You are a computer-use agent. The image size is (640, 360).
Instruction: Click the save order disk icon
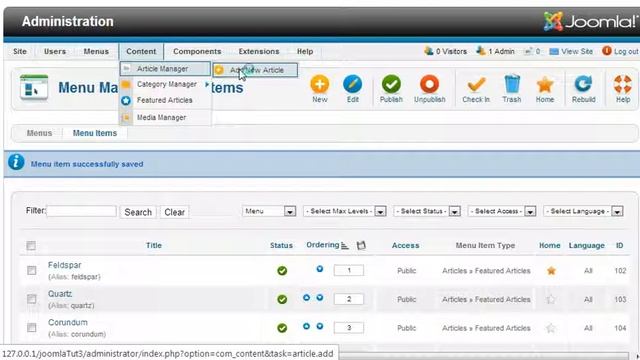(x=361, y=245)
